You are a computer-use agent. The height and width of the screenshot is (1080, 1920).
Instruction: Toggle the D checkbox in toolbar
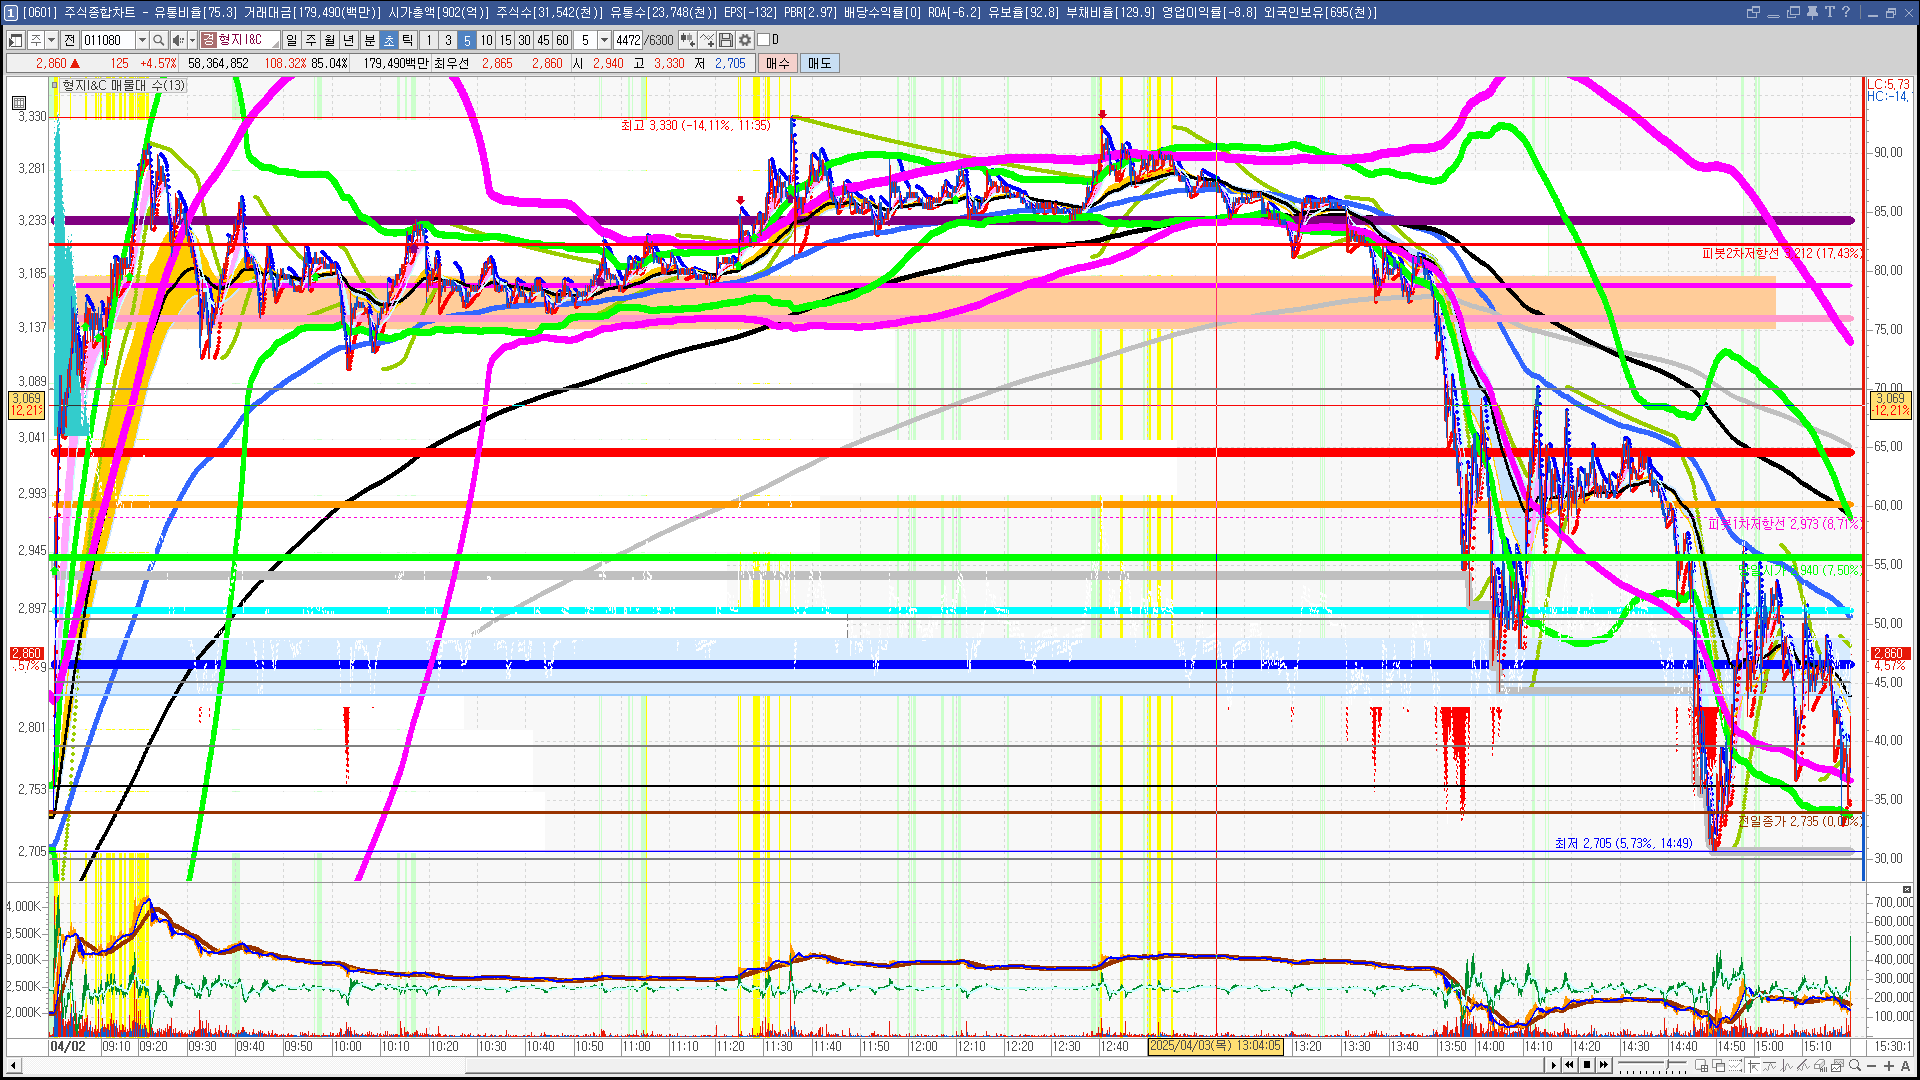tap(764, 40)
